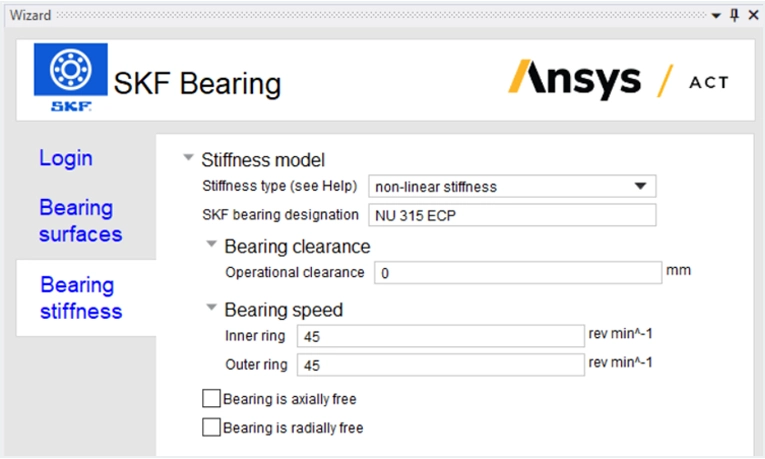Collapse the Bearing clearance group

(211, 243)
